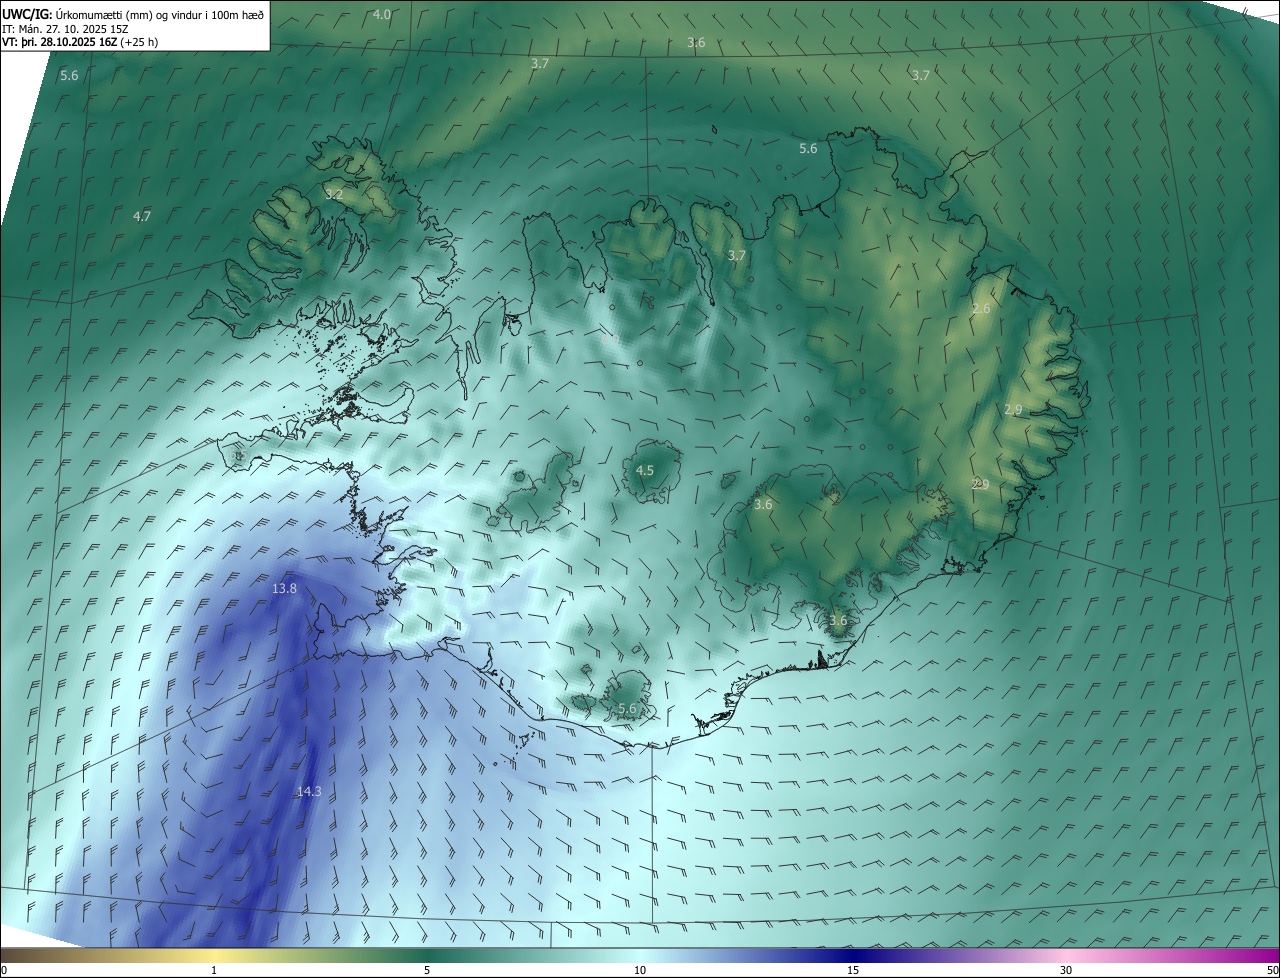This screenshot has height=978, width=1280.
Task: Click the '10' tick on the colour scale
Action: click(640, 970)
